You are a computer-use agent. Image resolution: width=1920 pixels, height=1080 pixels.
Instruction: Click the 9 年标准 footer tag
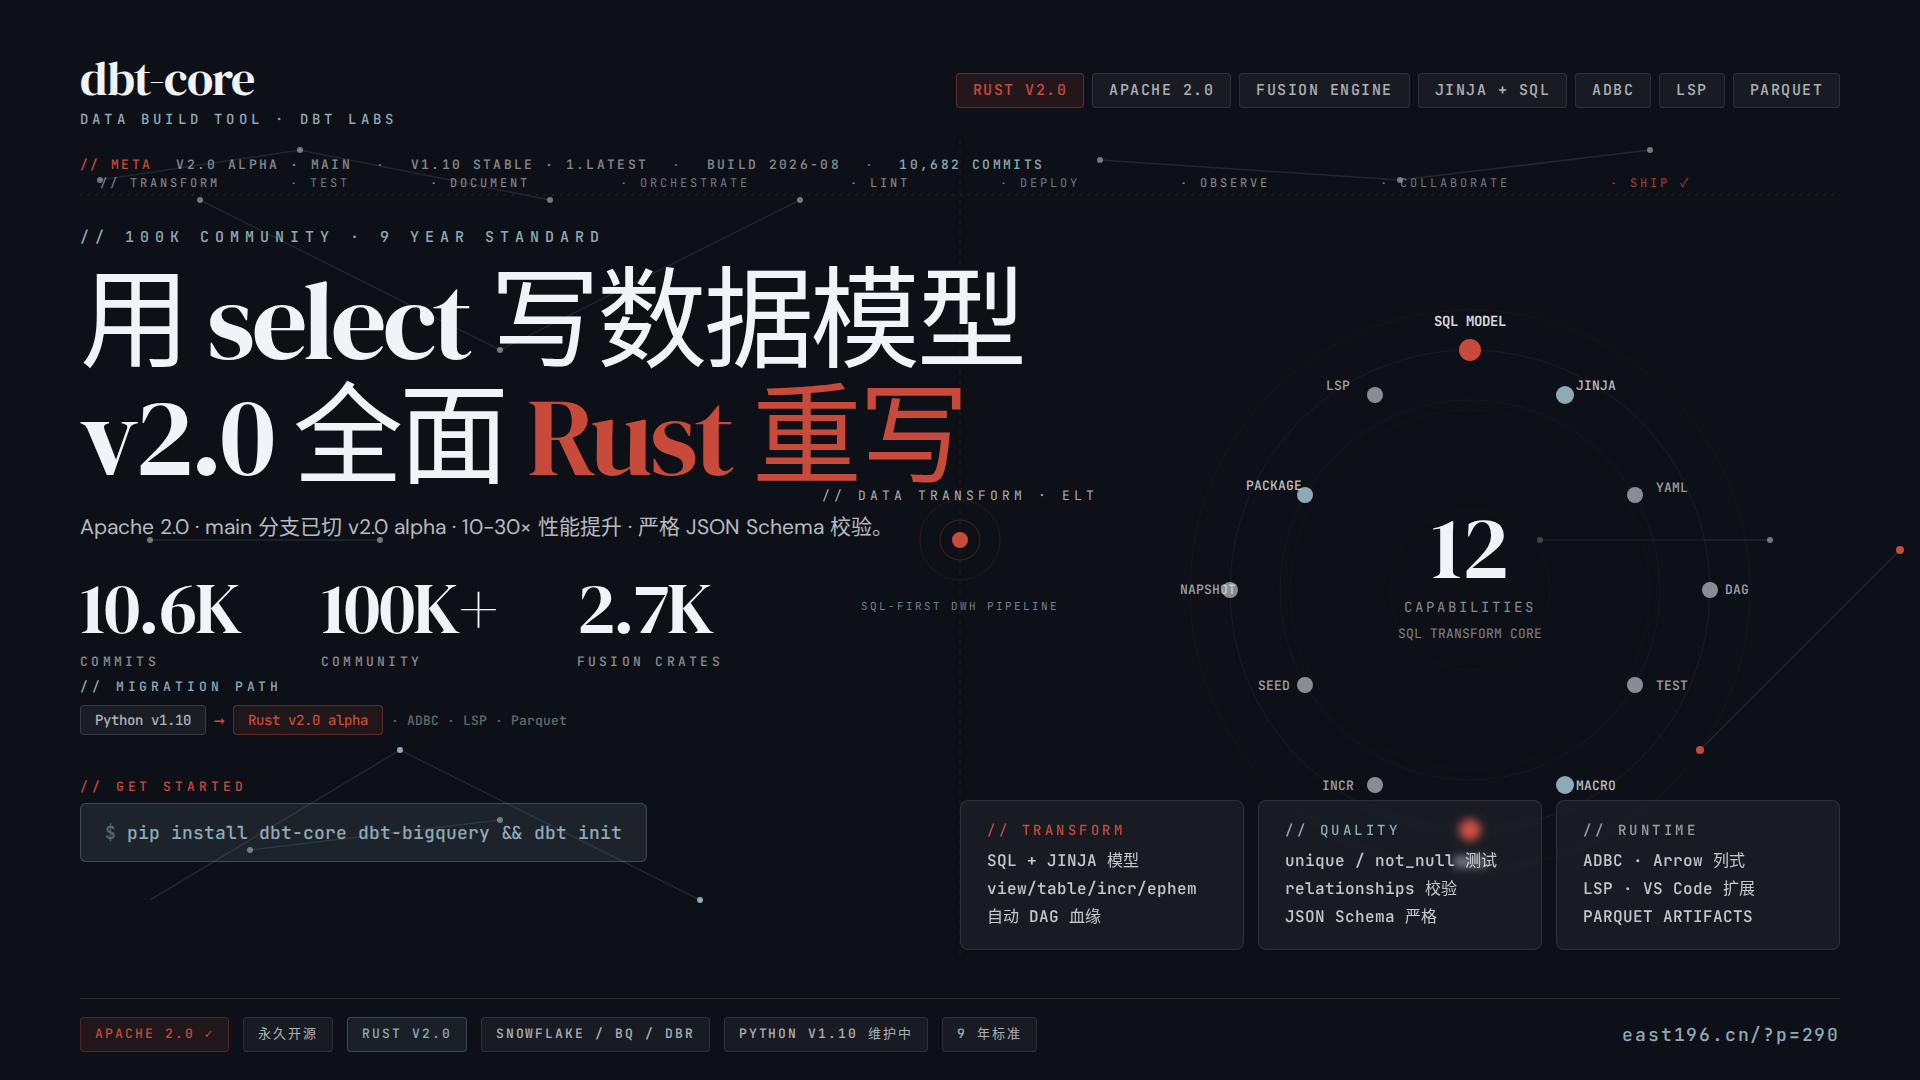click(989, 1034)
